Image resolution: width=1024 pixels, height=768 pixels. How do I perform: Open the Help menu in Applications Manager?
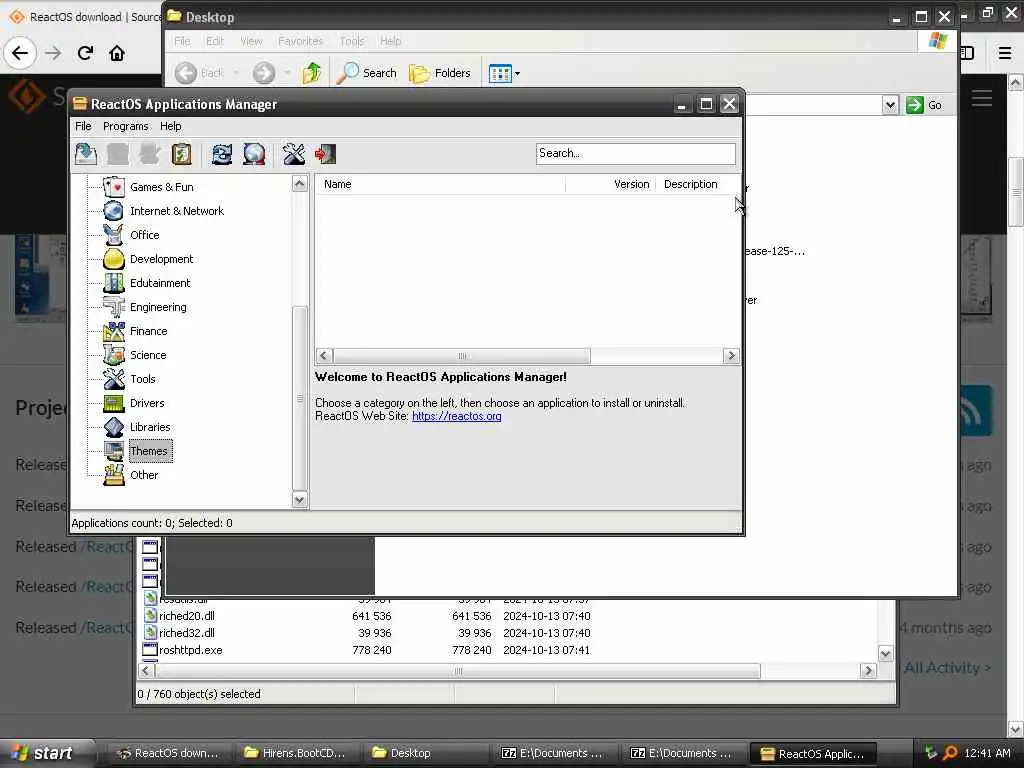[x=170, y=126]
